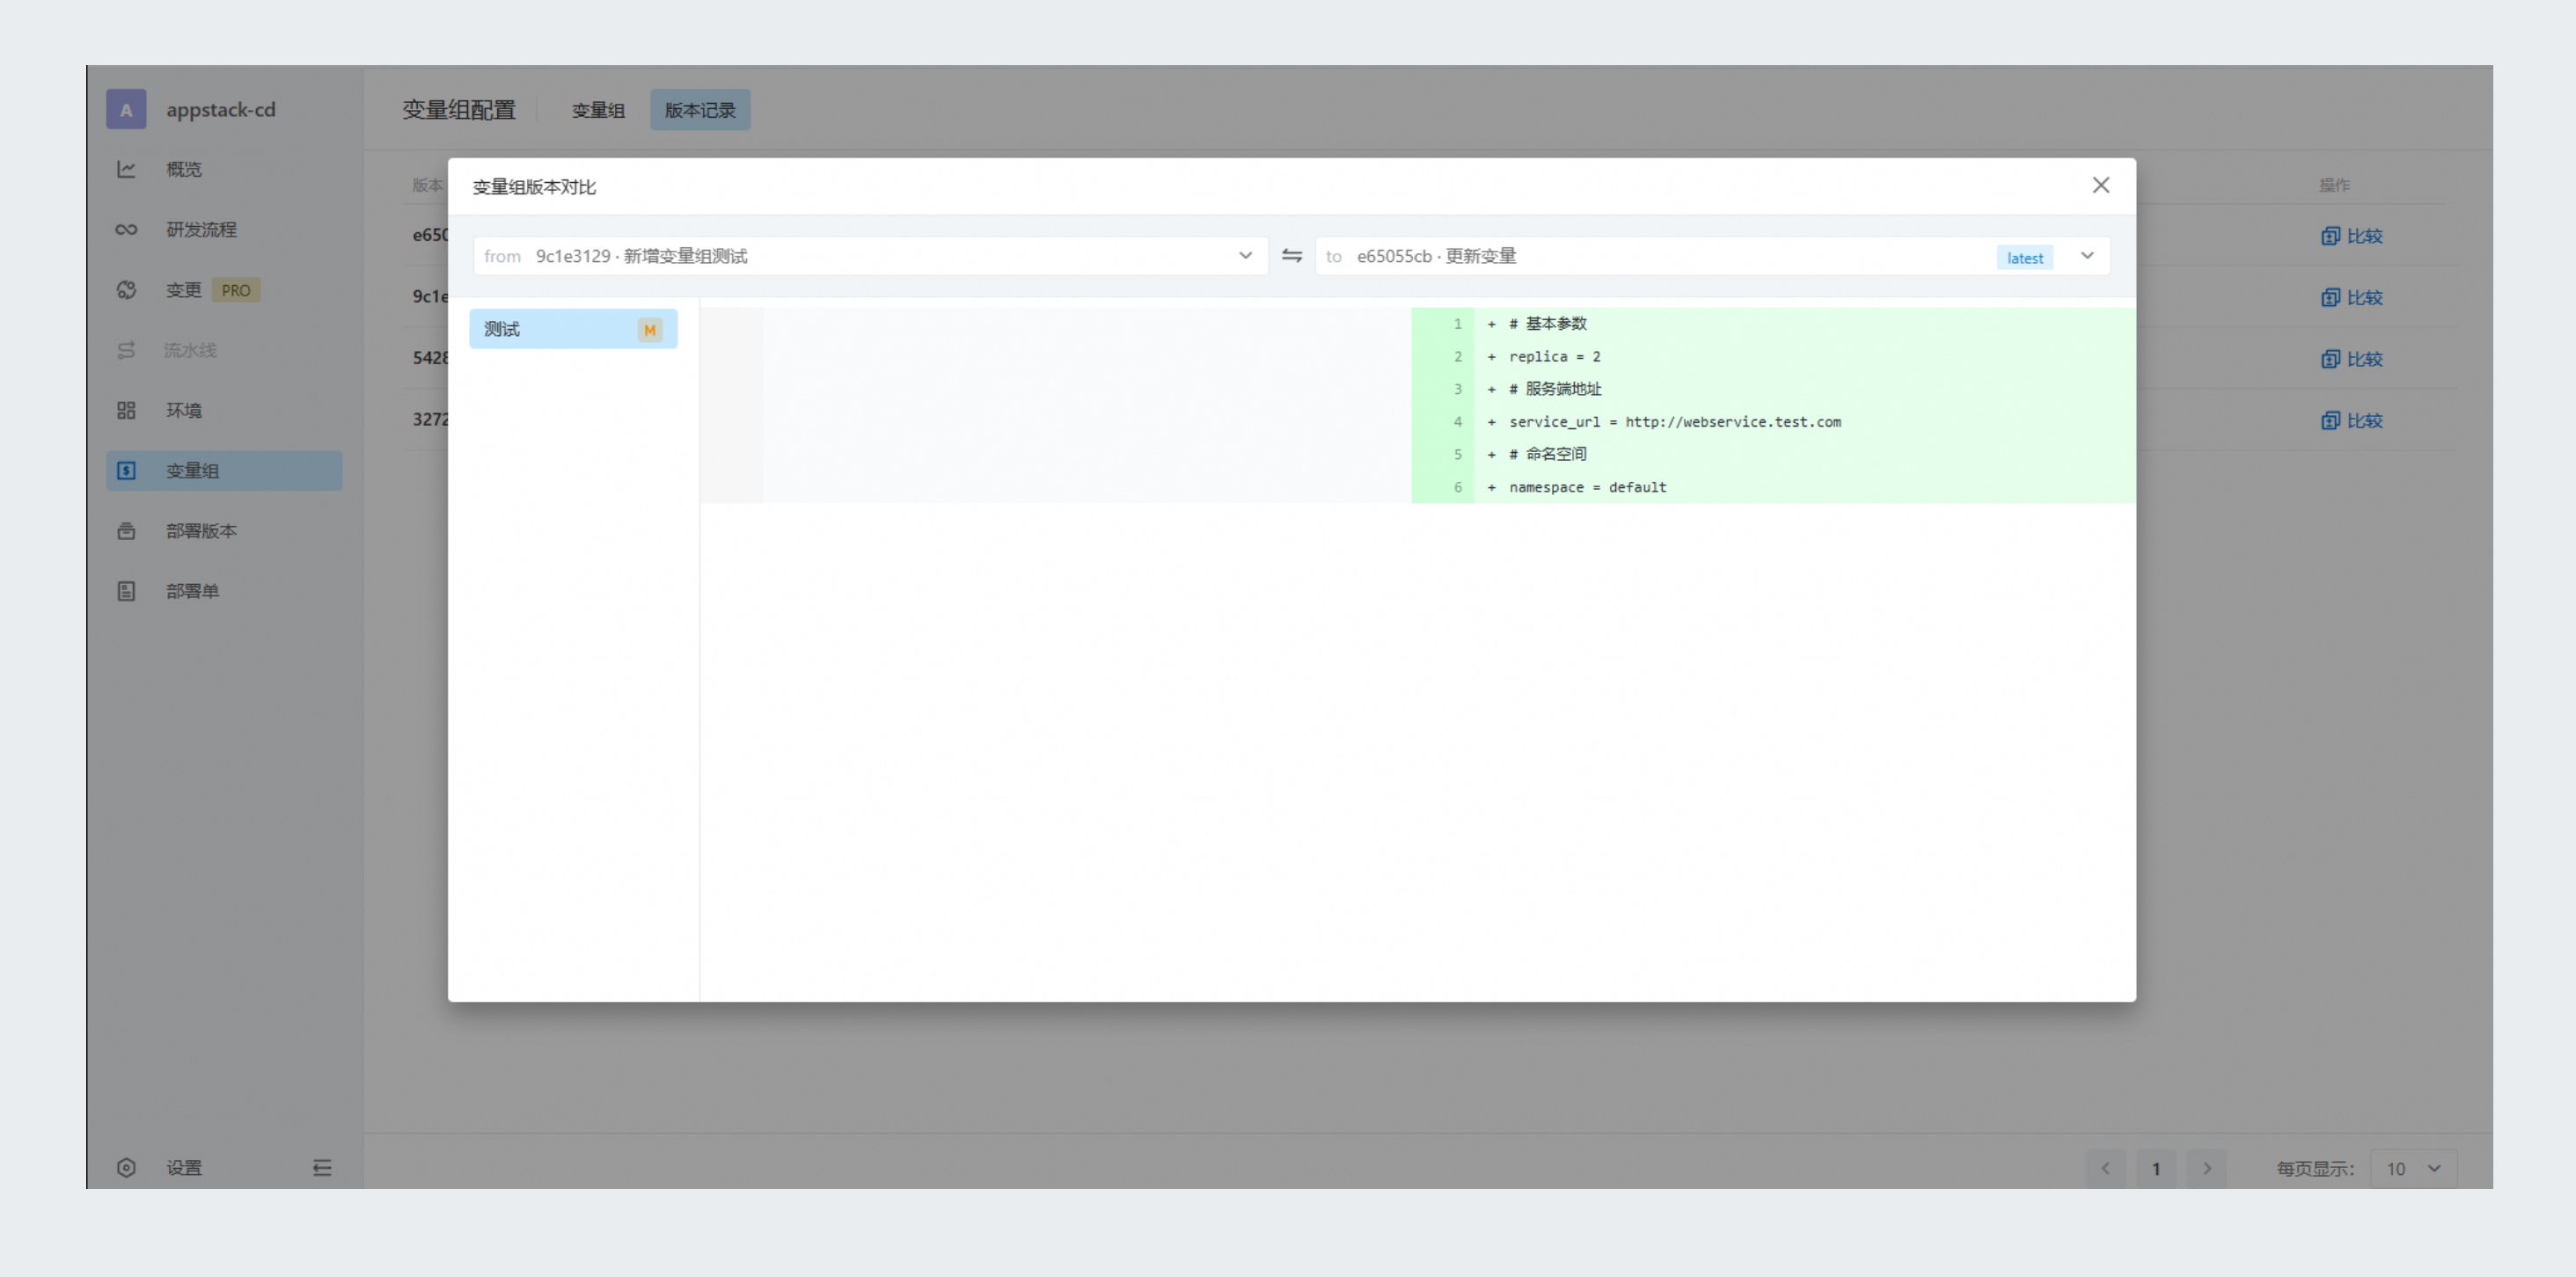
Task: Click the 变更 cycle icon
Action: [126, 290]
